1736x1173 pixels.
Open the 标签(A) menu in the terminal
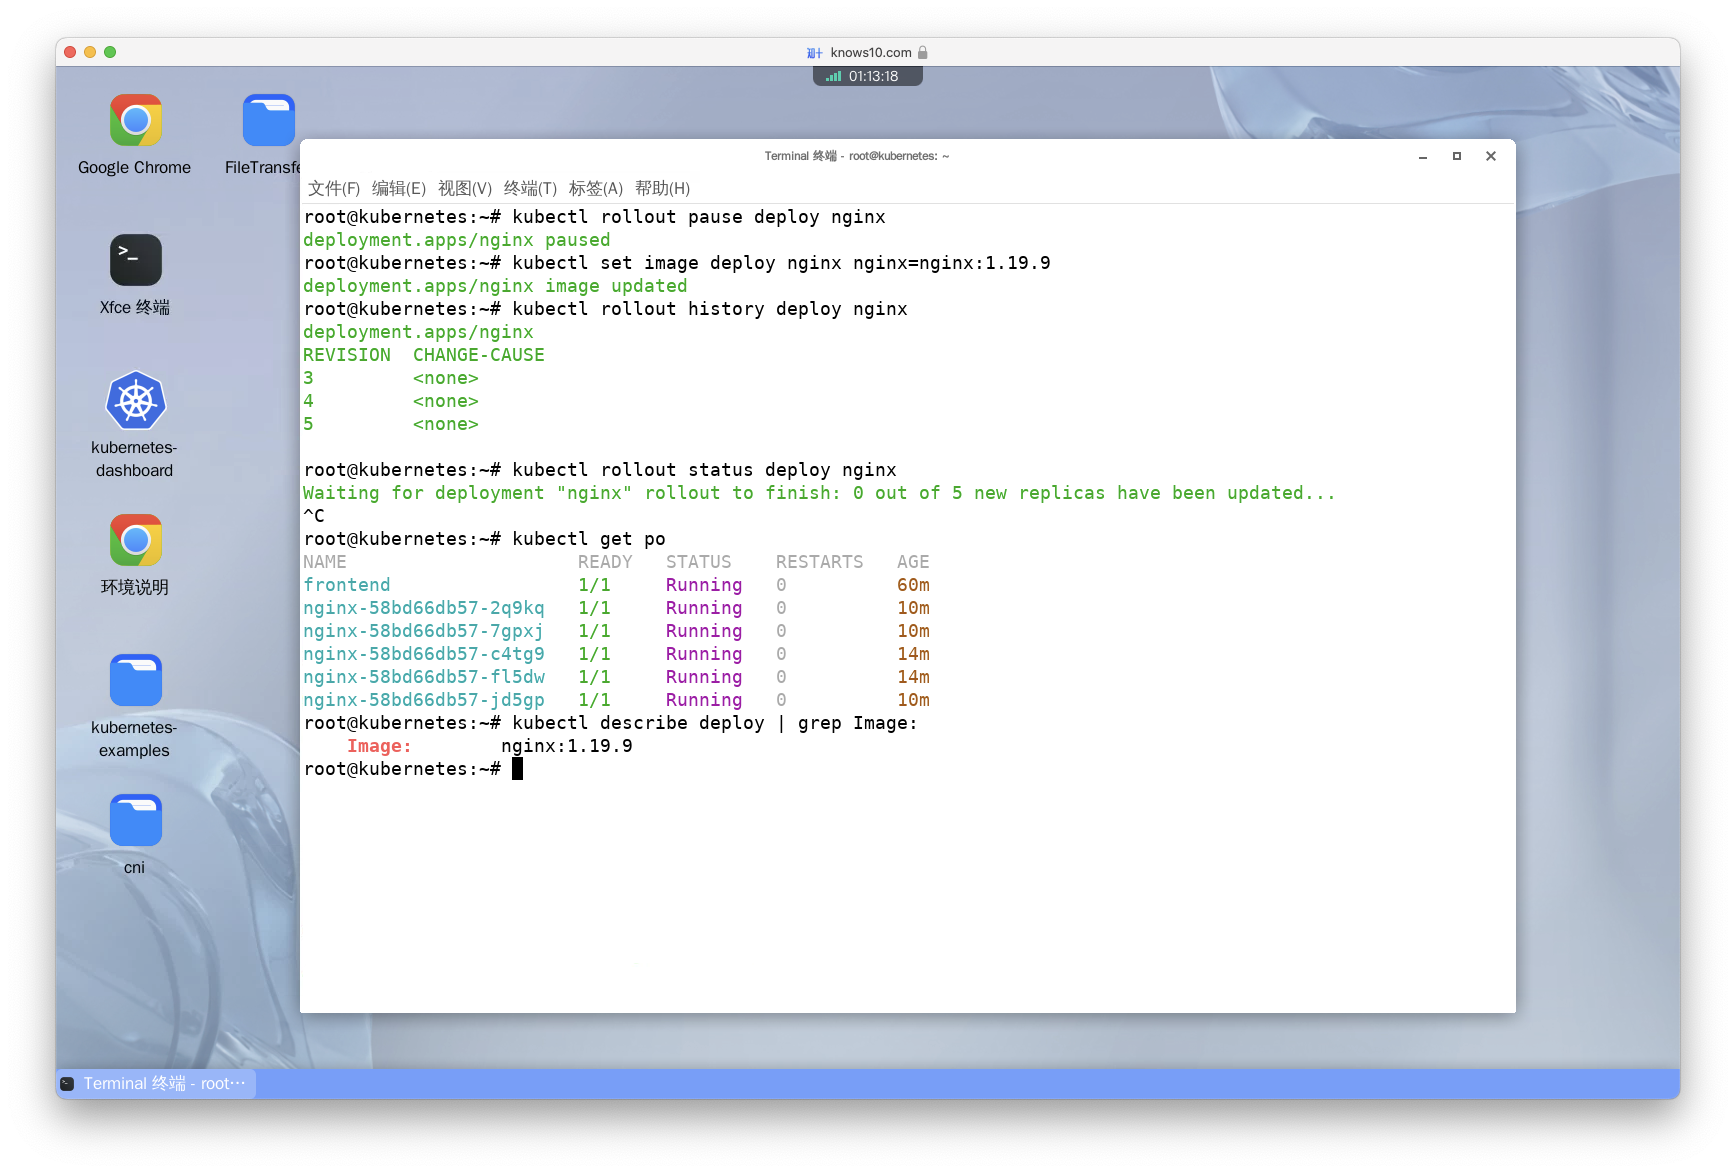[x=596, y=188]
